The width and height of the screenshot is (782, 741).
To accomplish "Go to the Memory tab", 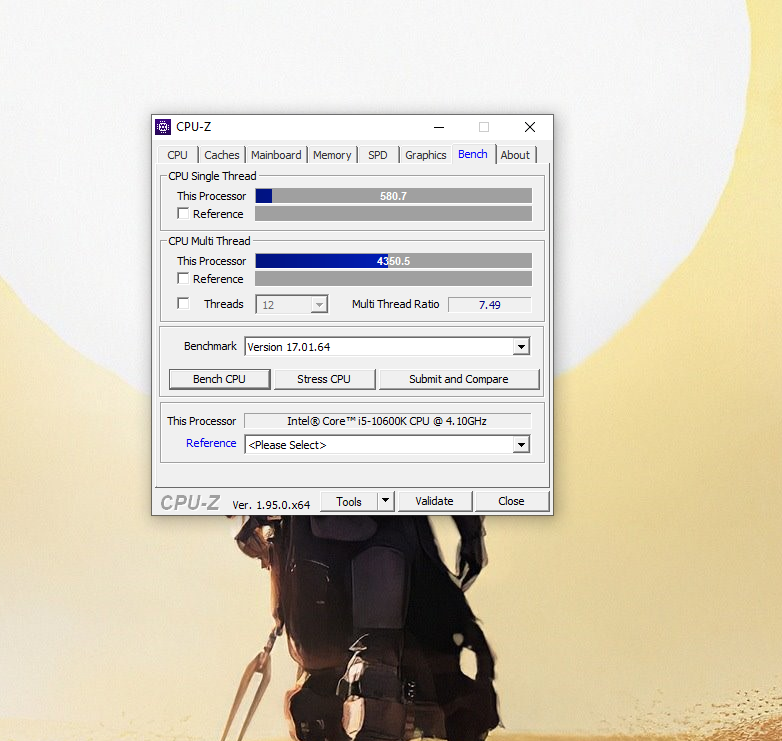I will [332, 155].
